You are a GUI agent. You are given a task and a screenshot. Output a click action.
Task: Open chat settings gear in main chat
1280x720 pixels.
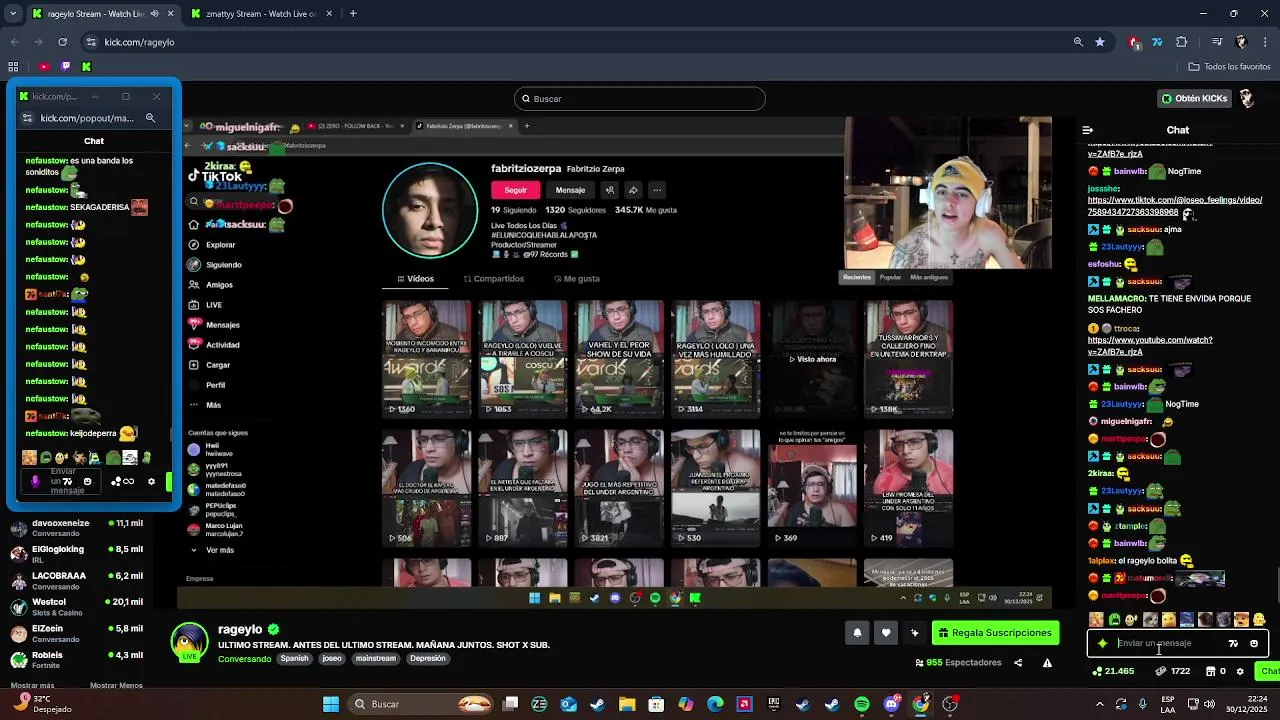tap(1240, 671)
